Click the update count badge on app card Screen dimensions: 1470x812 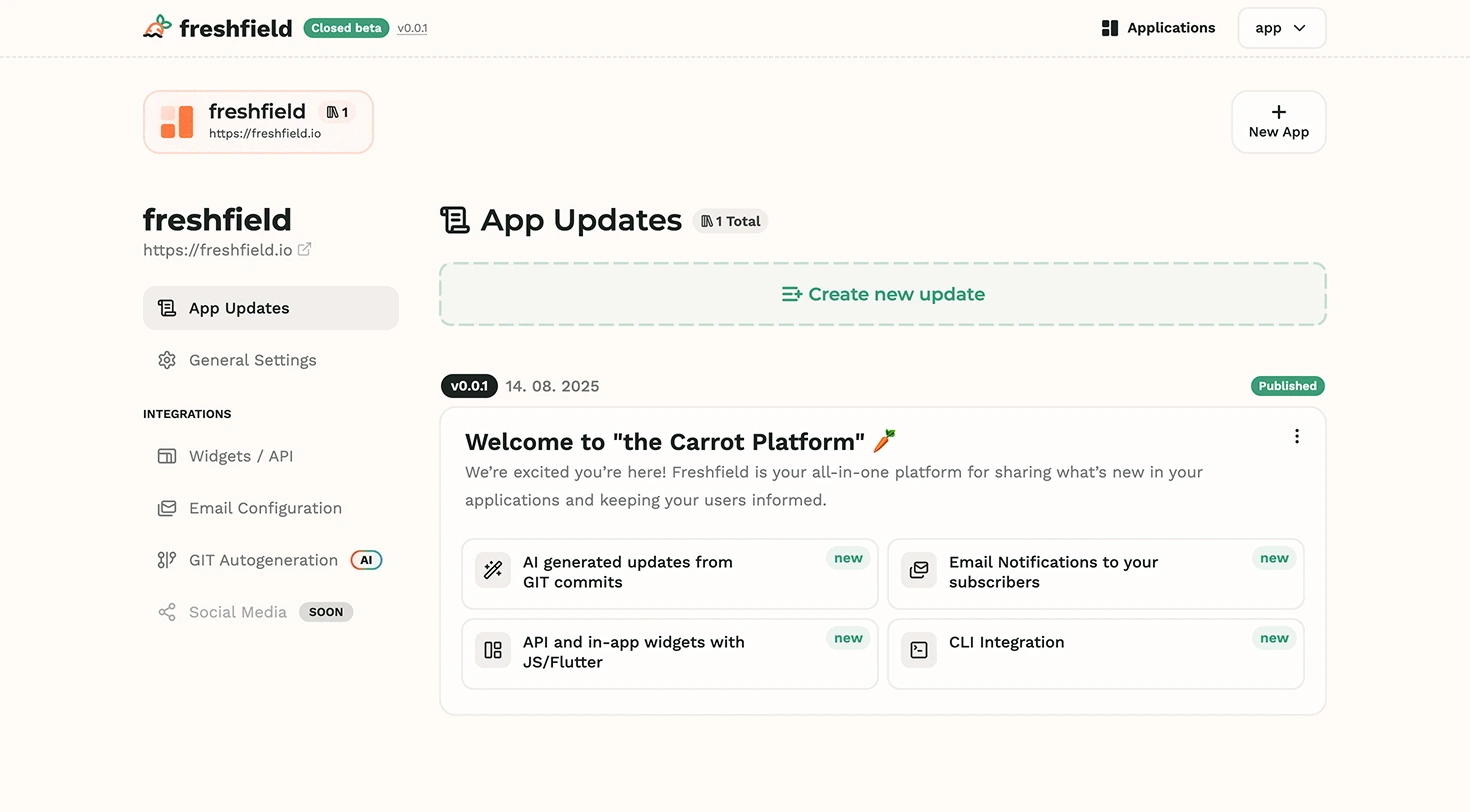337,112
